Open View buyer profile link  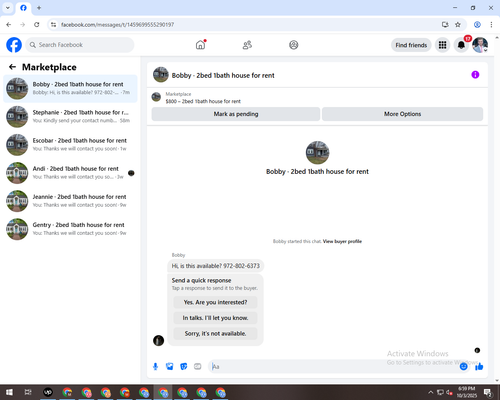[x=342, y=241]
